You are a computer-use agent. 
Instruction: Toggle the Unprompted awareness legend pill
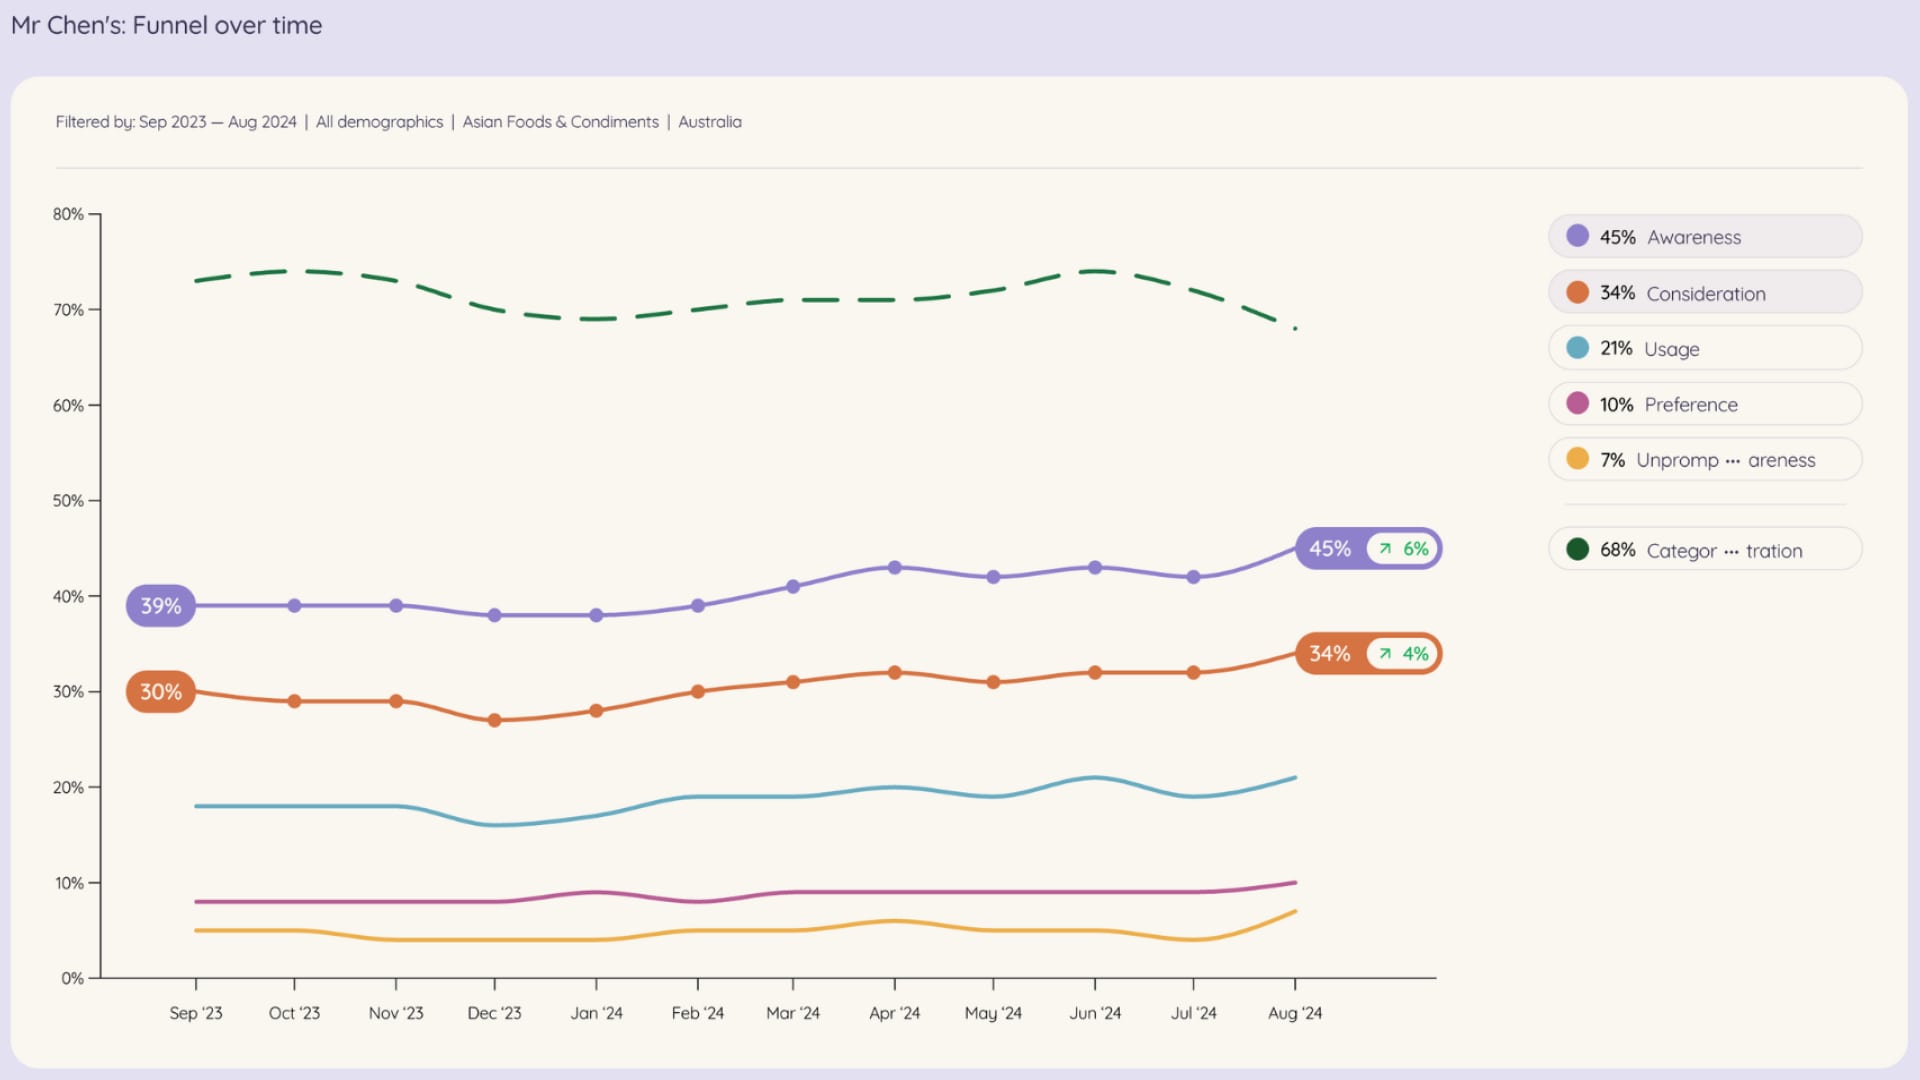pos(1705,460)
